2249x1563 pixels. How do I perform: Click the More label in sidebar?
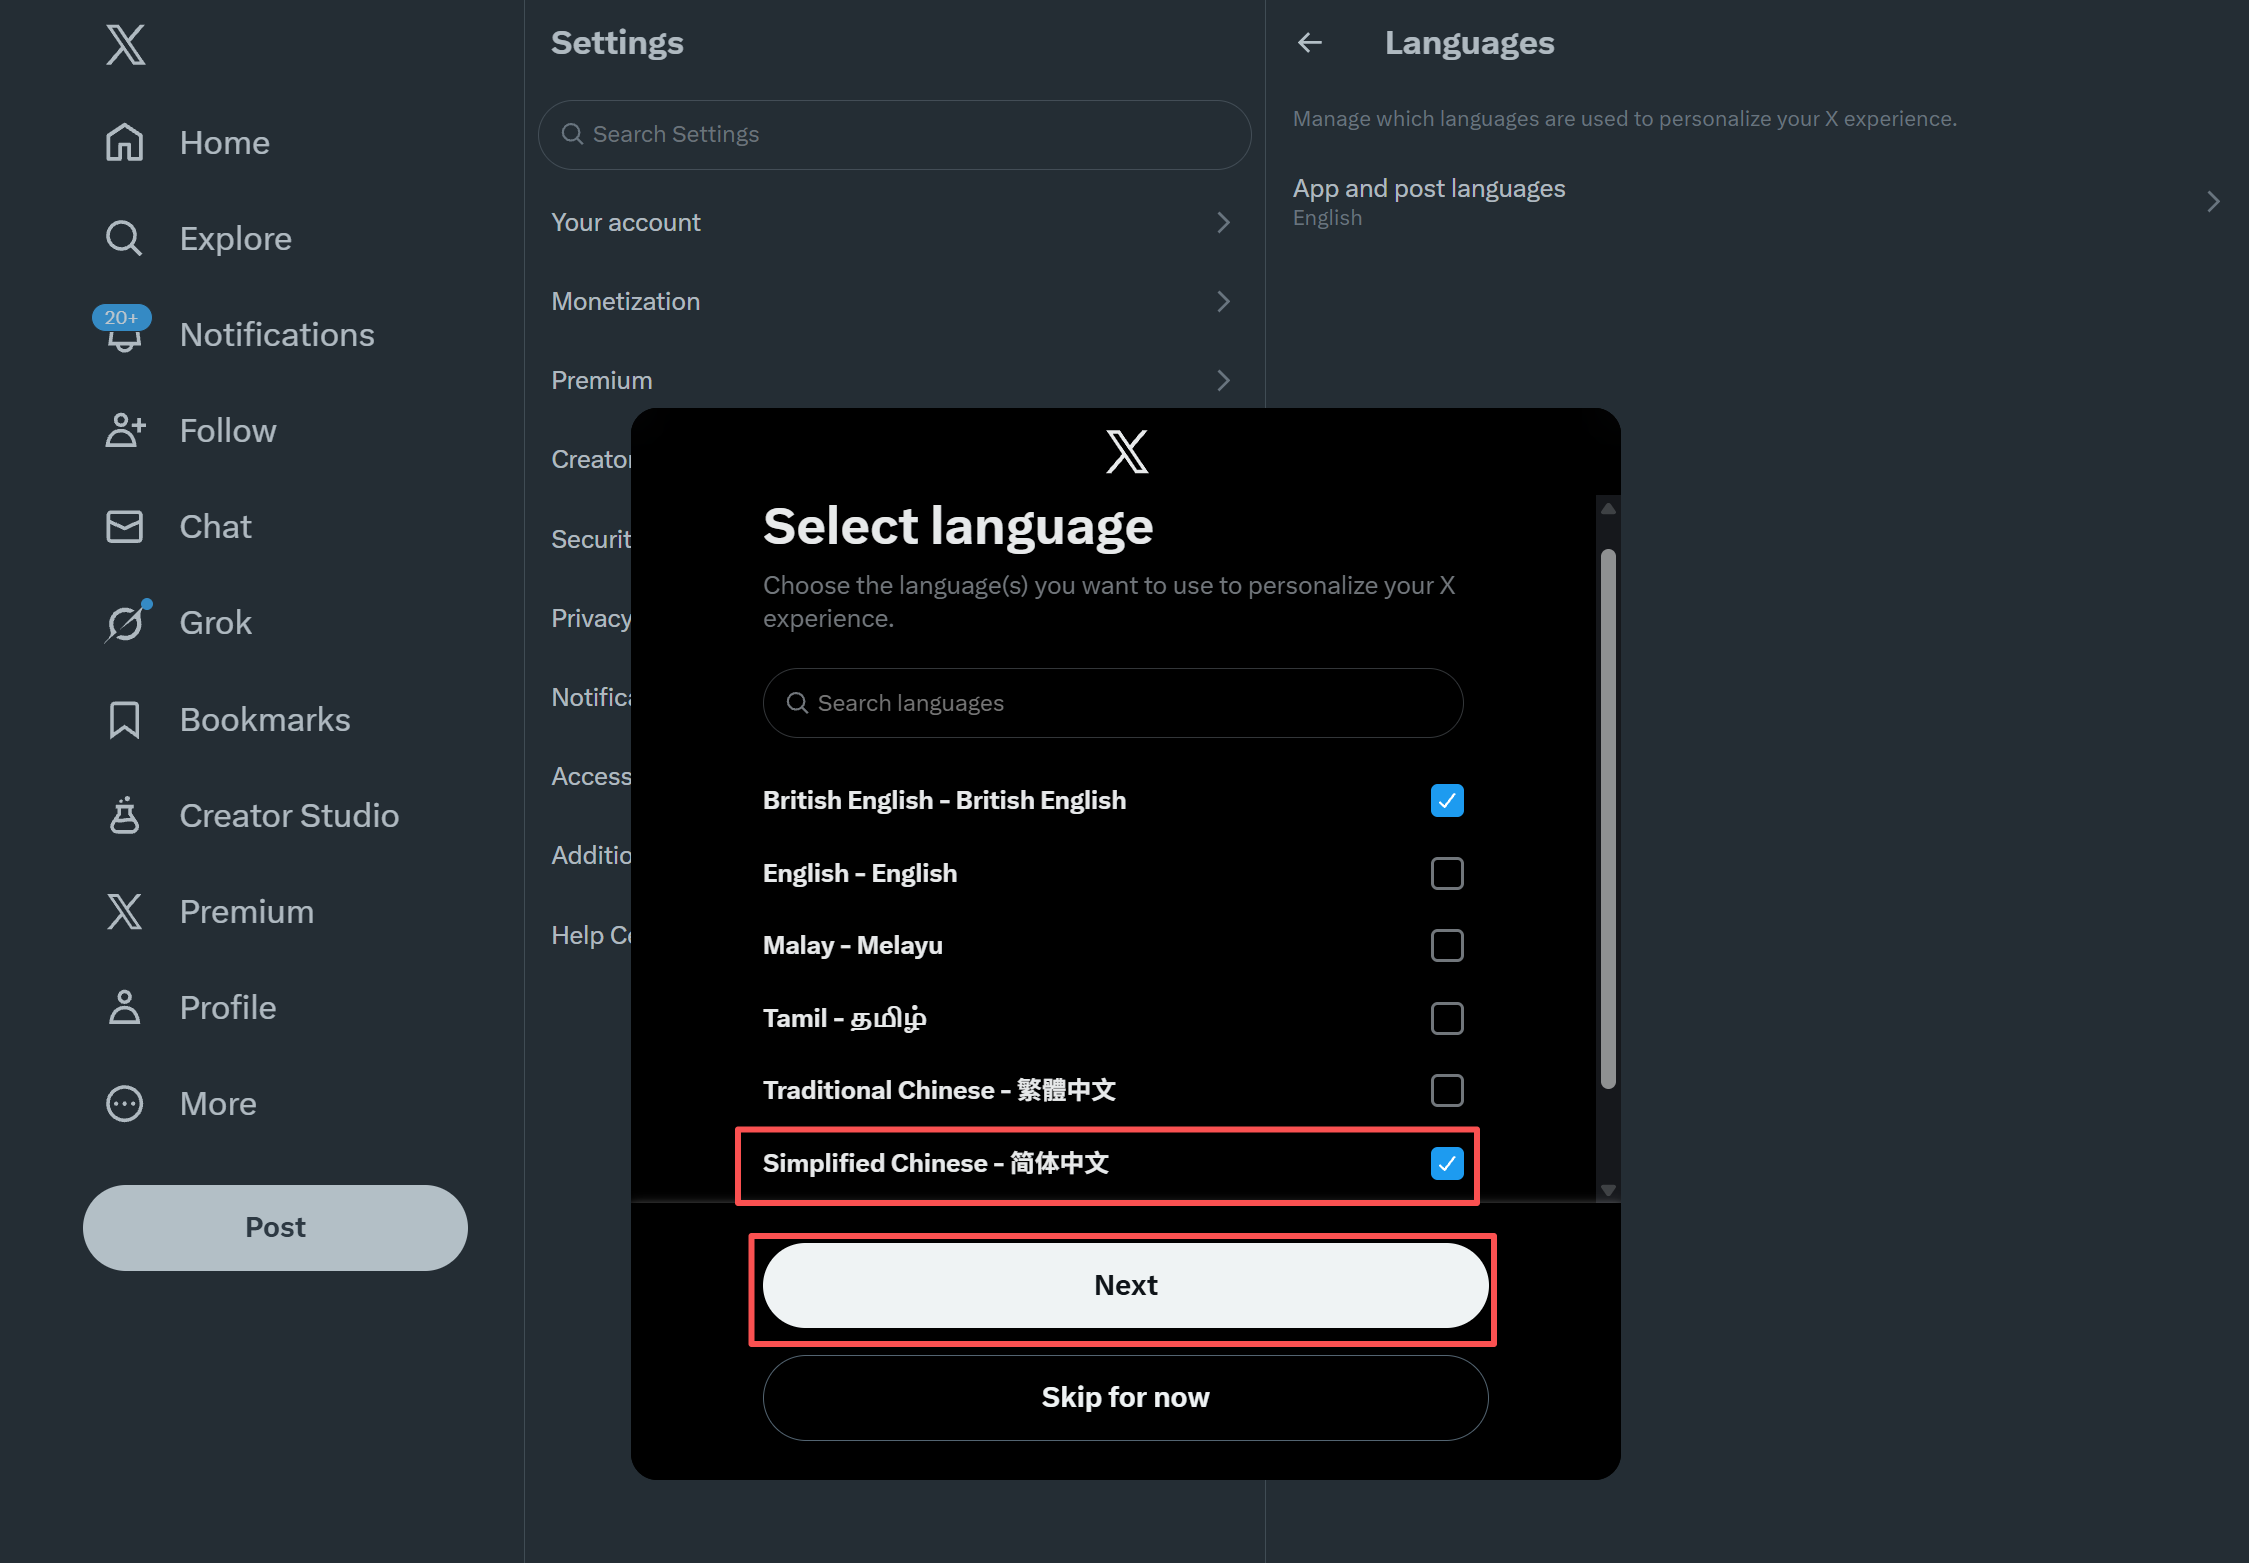[x=218, y=1104]
